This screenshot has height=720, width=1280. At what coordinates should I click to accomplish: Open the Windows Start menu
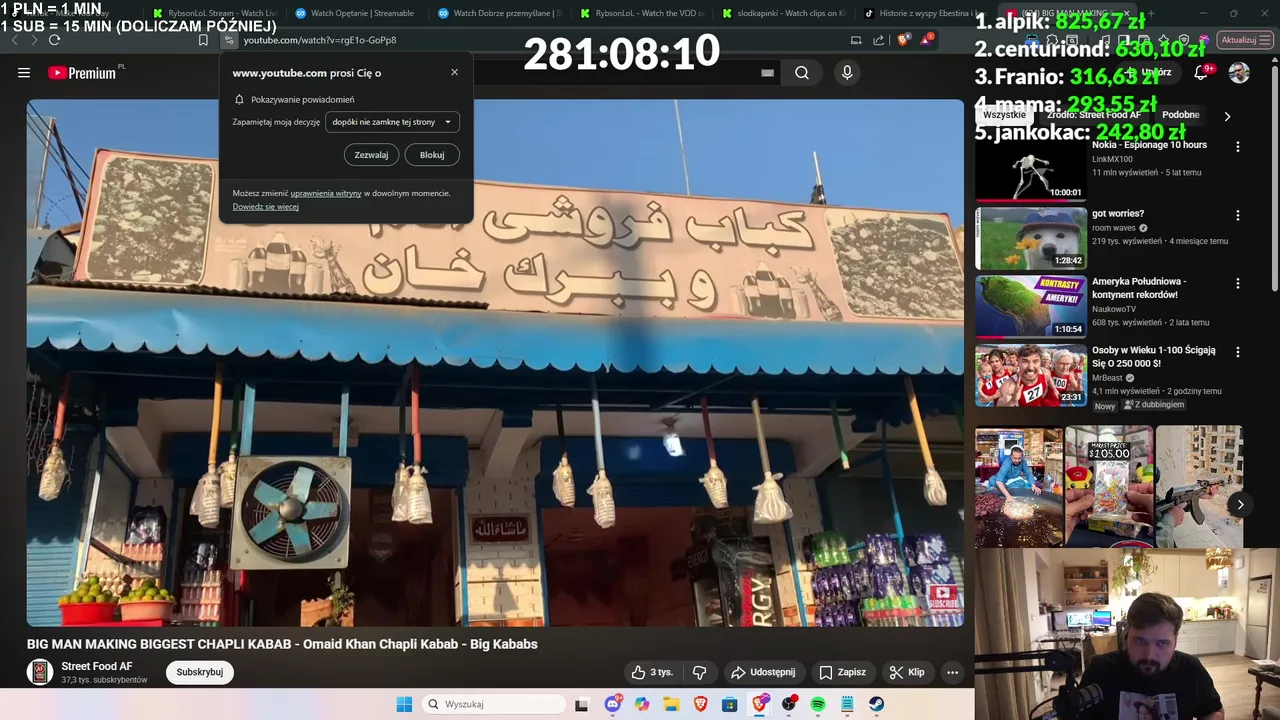404,704
